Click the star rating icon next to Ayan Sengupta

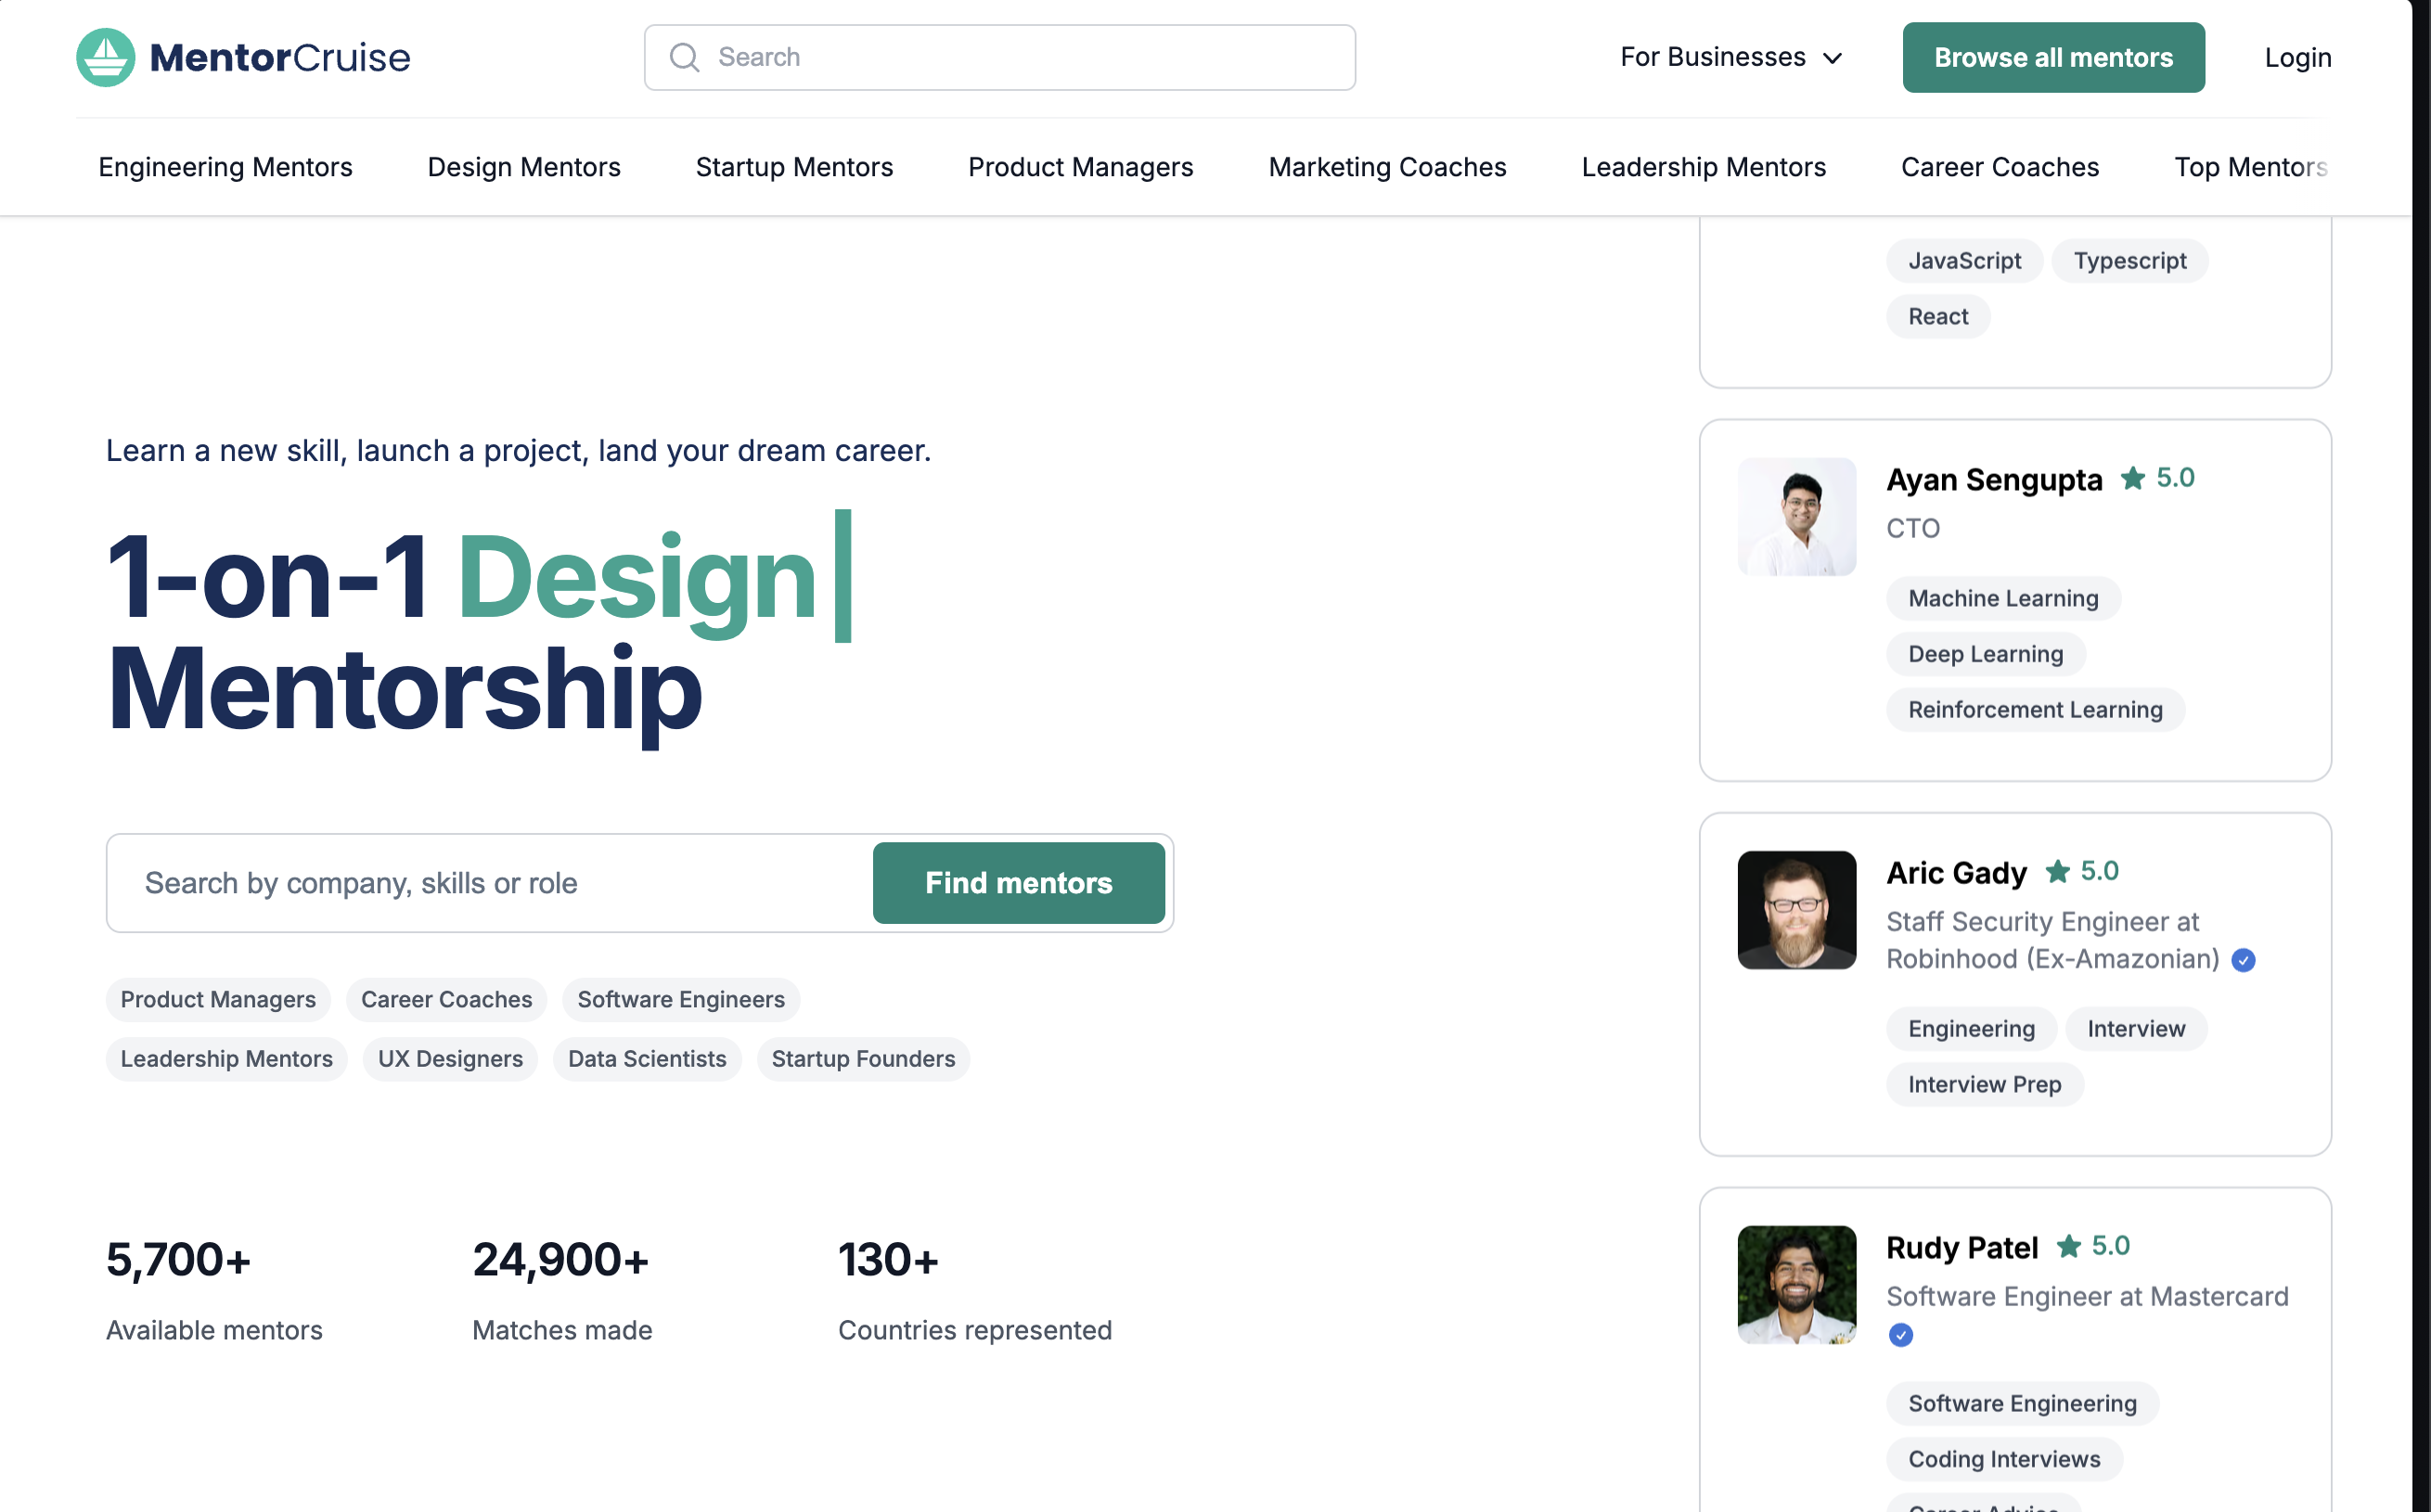(x=2132, y=478)
